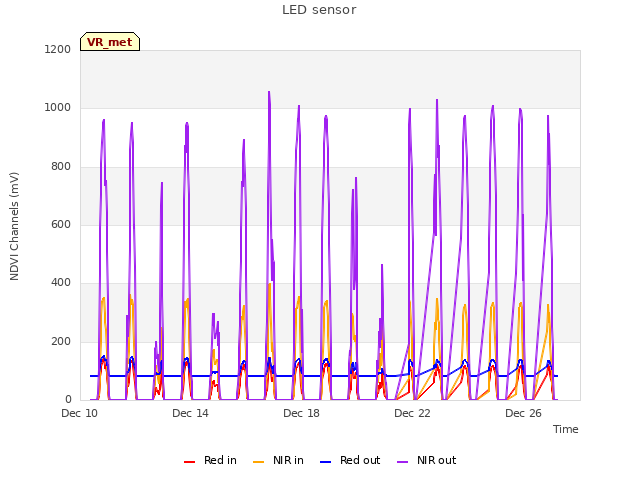Click the 400 y-axis tick label
Screen dimensions: 640x480
click(x=61, y=282)
